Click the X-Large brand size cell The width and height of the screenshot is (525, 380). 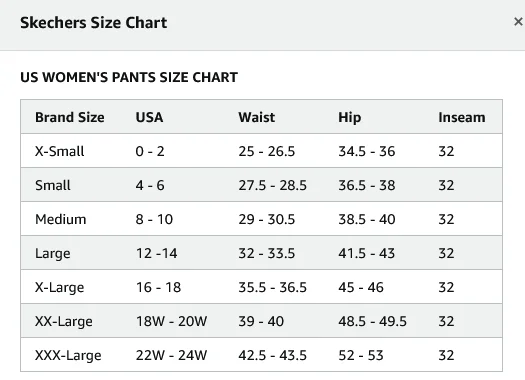click(60, 288)
